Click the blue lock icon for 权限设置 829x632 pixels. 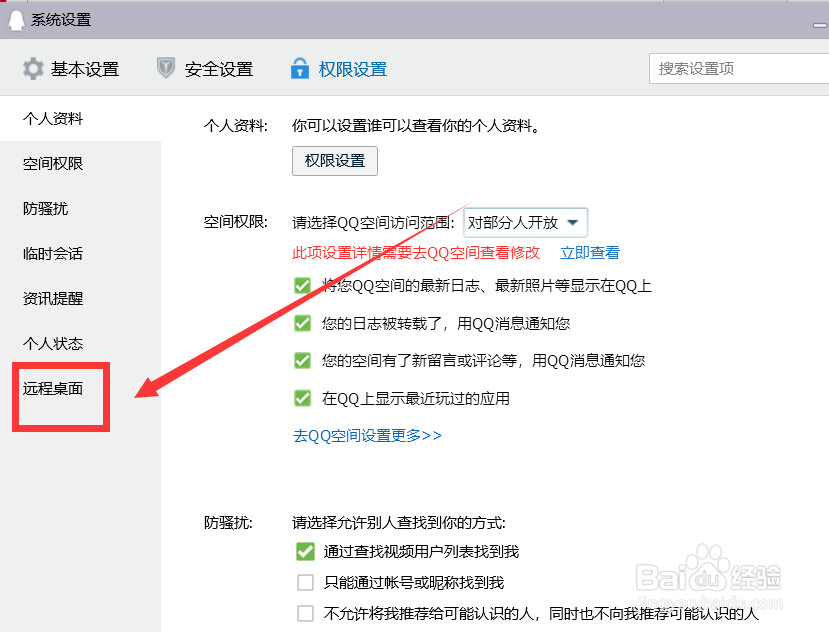coord(300,68)
